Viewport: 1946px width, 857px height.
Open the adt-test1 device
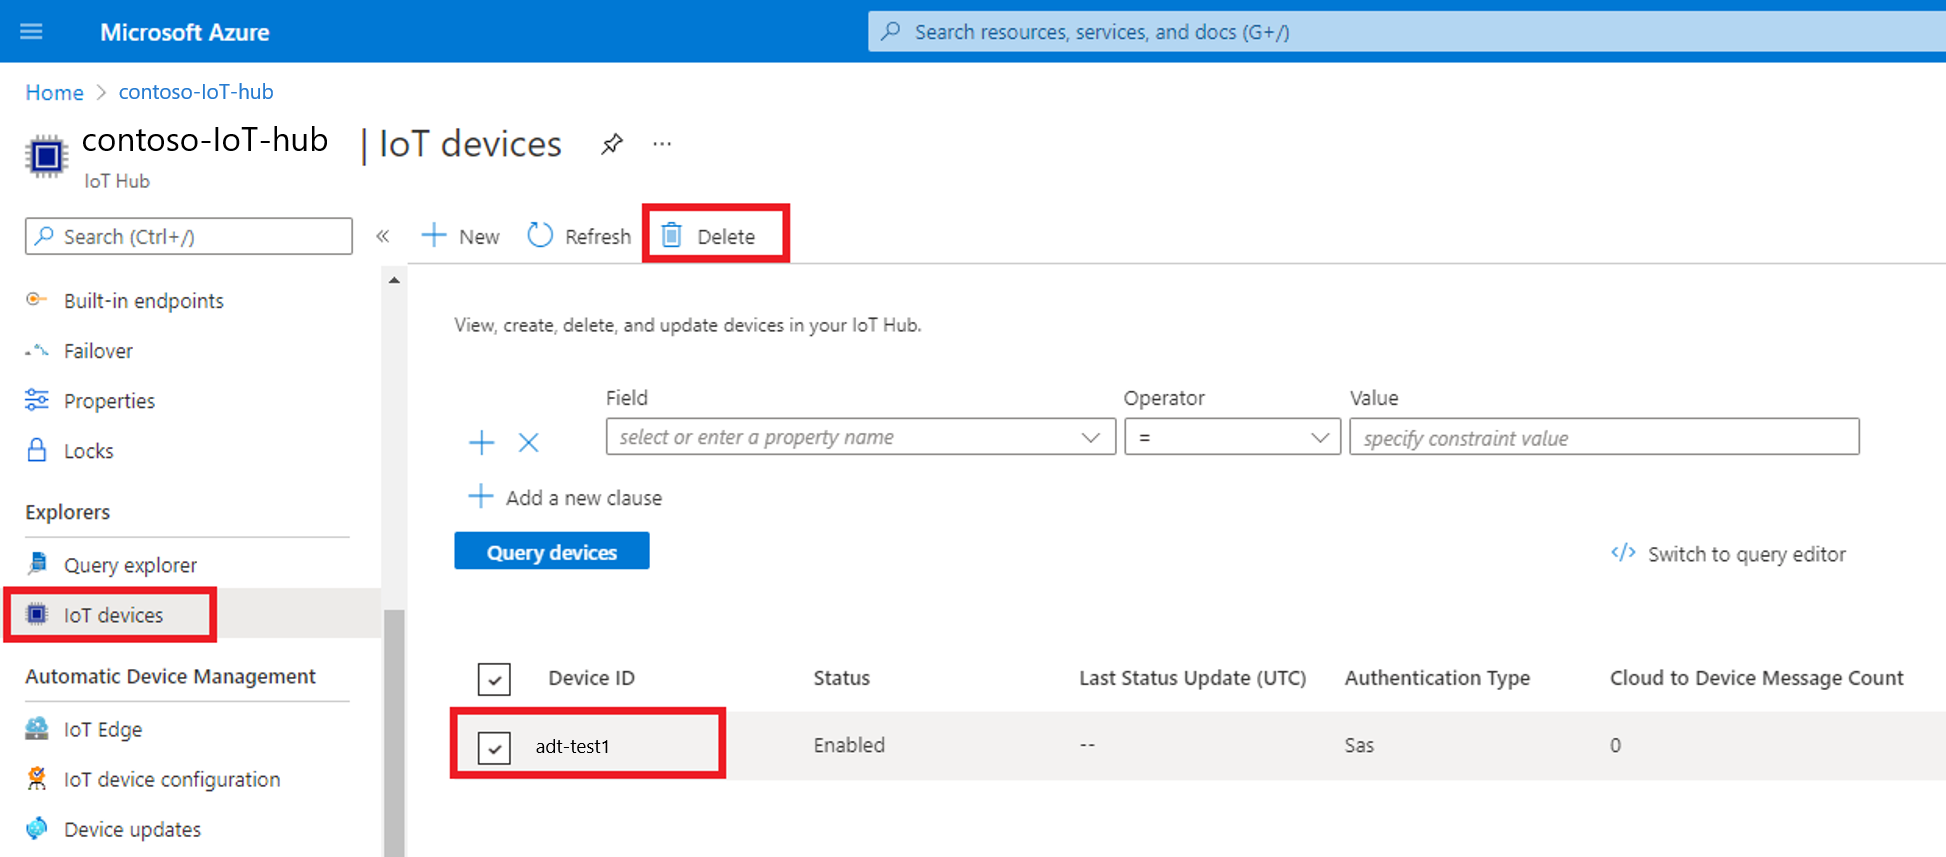[573, 746]
